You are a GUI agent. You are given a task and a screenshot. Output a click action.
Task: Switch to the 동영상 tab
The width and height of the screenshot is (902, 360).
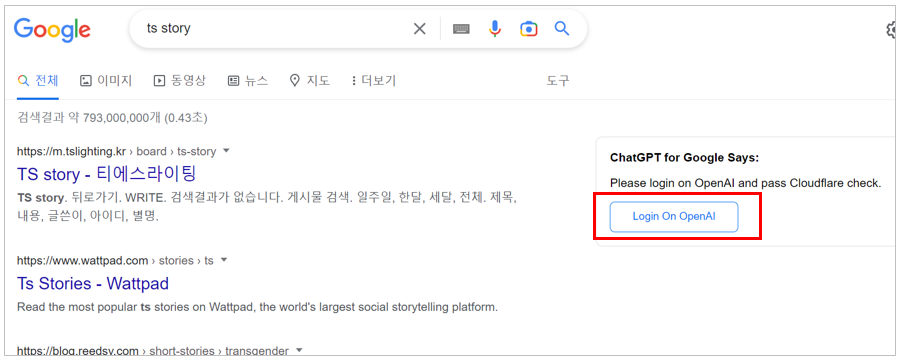[179, 81]
